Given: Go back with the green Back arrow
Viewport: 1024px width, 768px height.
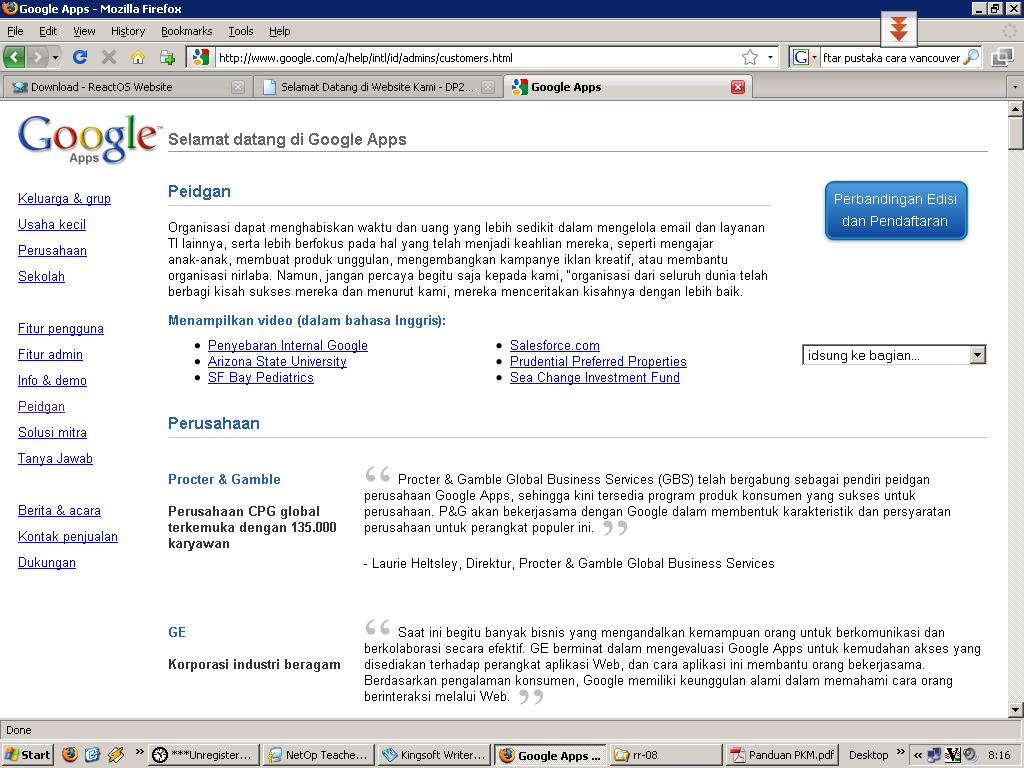Looking at the screenshot, I should click(14, 57).
